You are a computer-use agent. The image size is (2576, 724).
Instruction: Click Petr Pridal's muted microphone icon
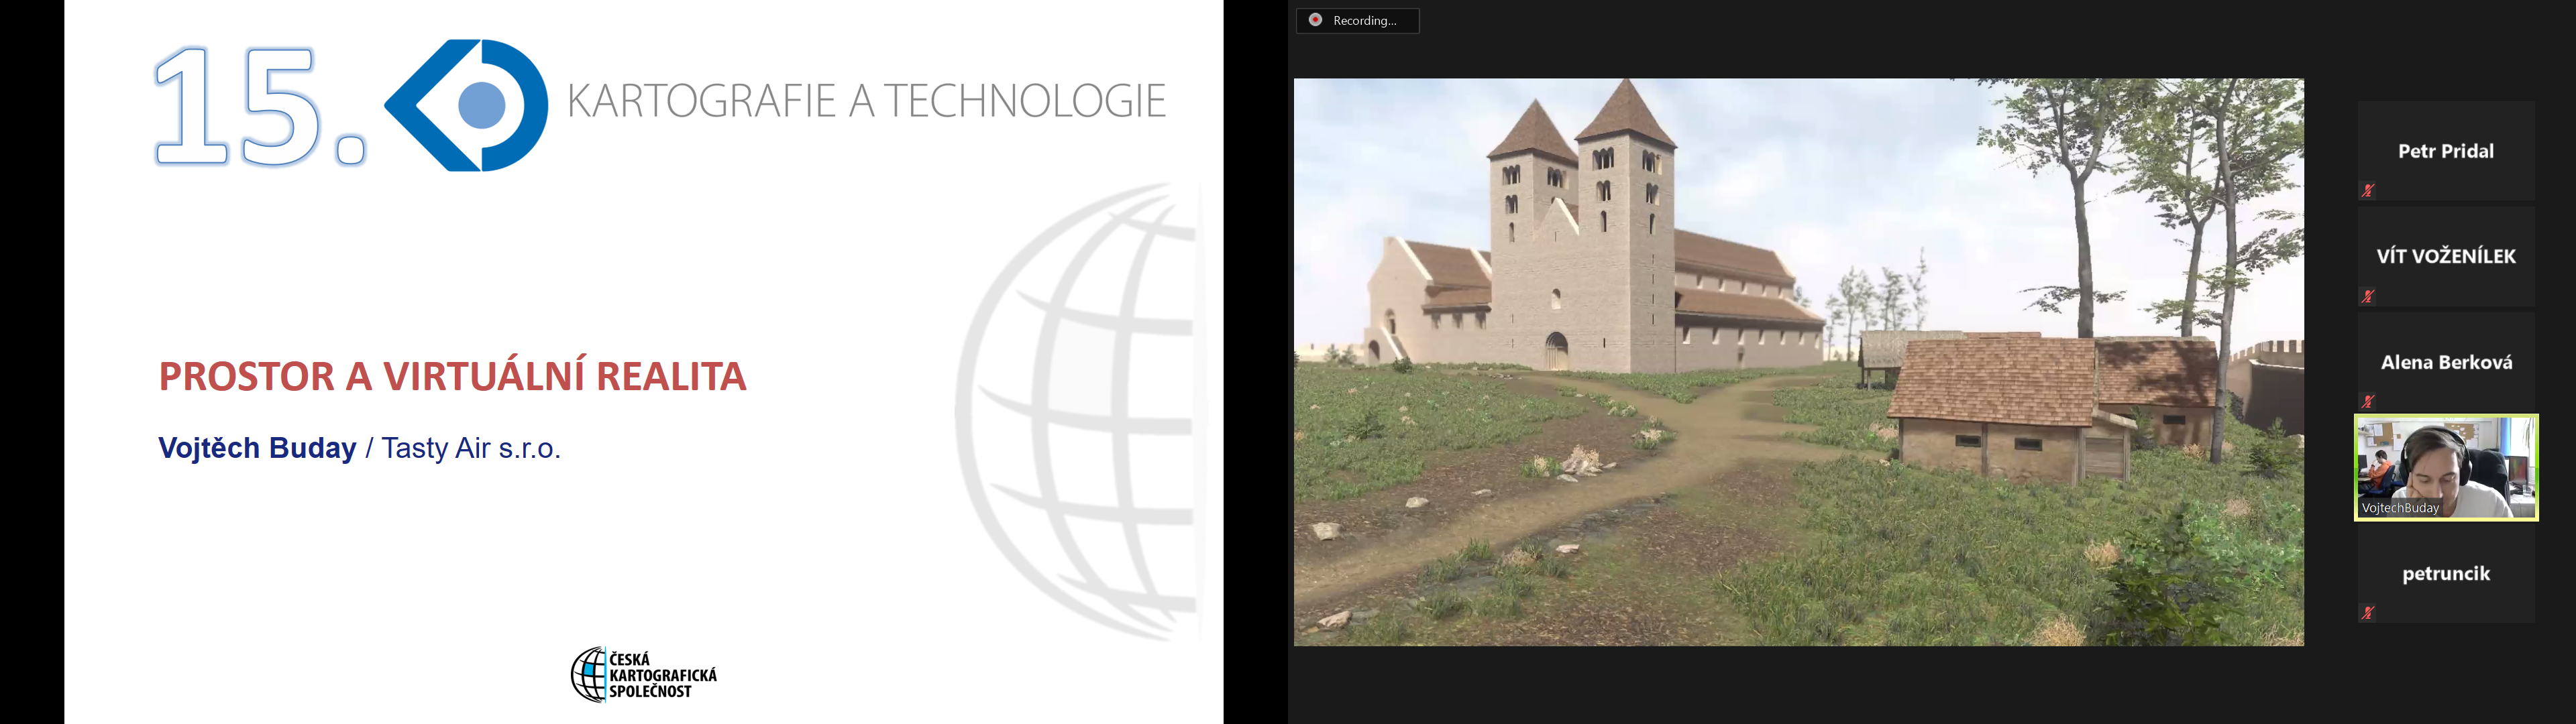coord(2368,190)
